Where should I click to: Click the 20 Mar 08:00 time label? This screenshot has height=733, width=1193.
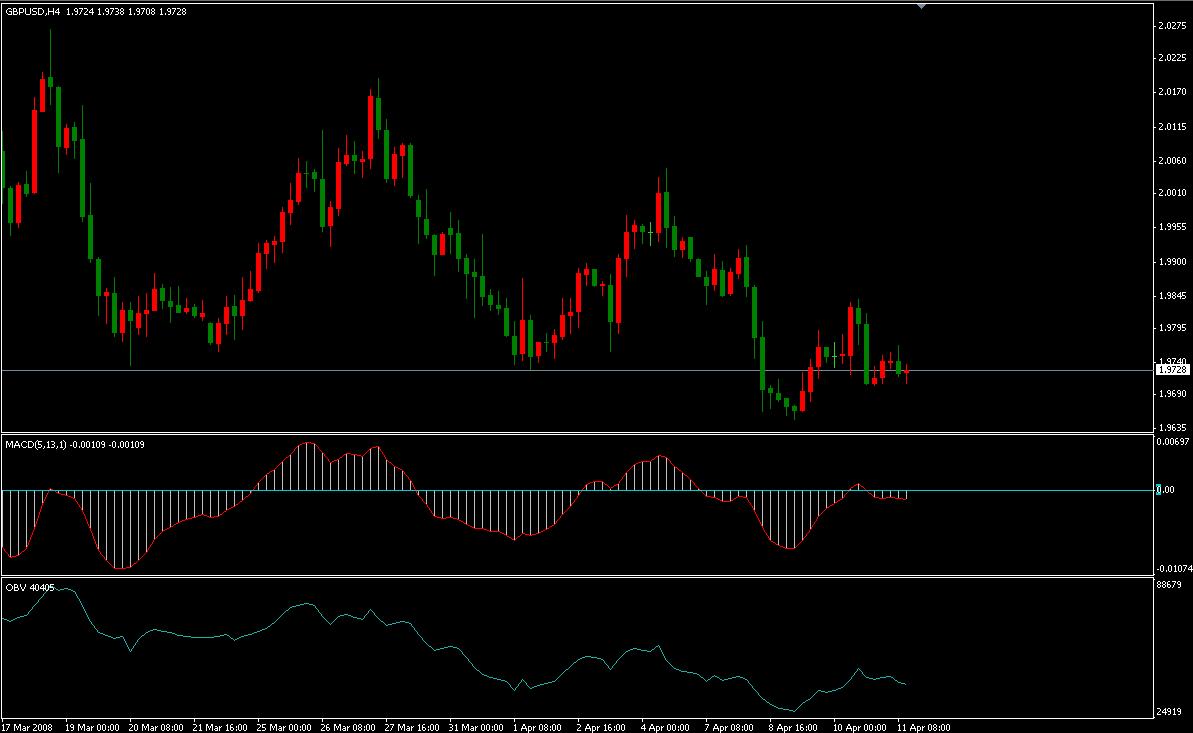click(x=156, y=728)
